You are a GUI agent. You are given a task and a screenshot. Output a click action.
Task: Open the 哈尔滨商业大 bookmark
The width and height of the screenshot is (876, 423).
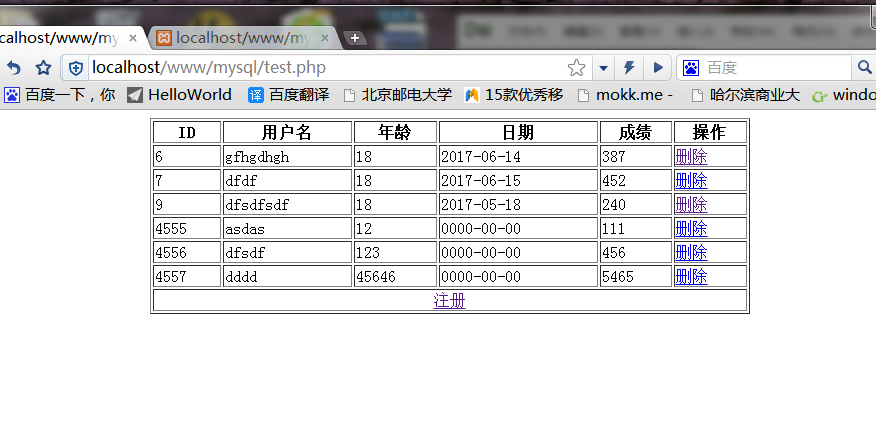[746, 95]
